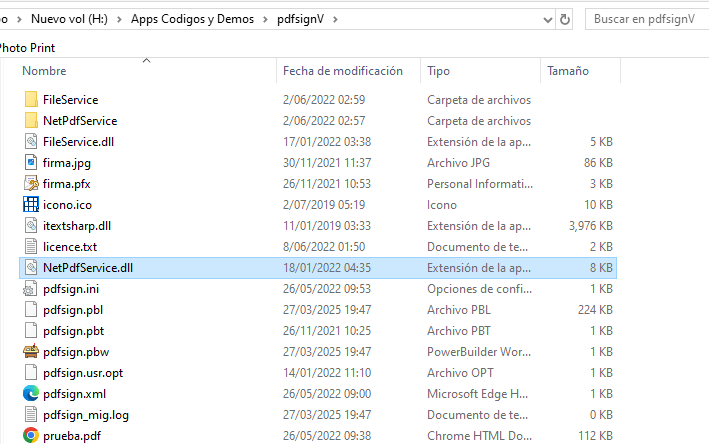Select the NetPdfService folder
This screenshot has width=709, height=444.
80,121
